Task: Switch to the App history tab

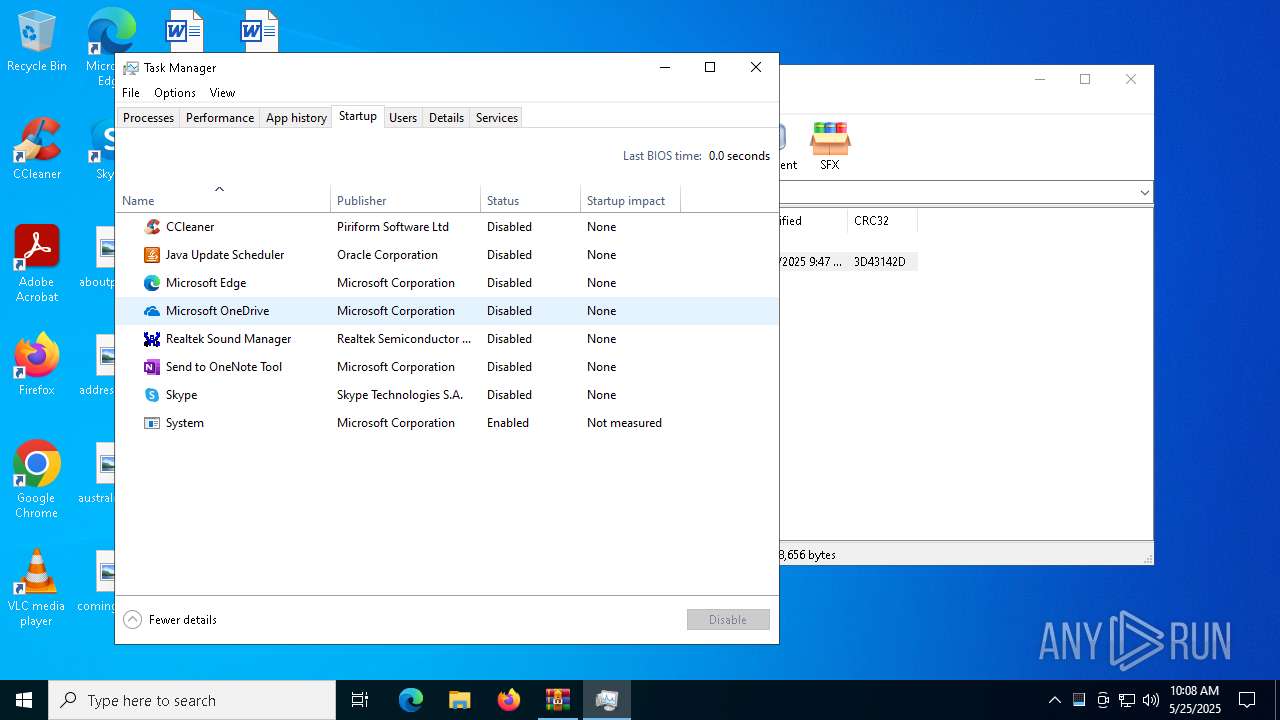Action: coord(296,118)
